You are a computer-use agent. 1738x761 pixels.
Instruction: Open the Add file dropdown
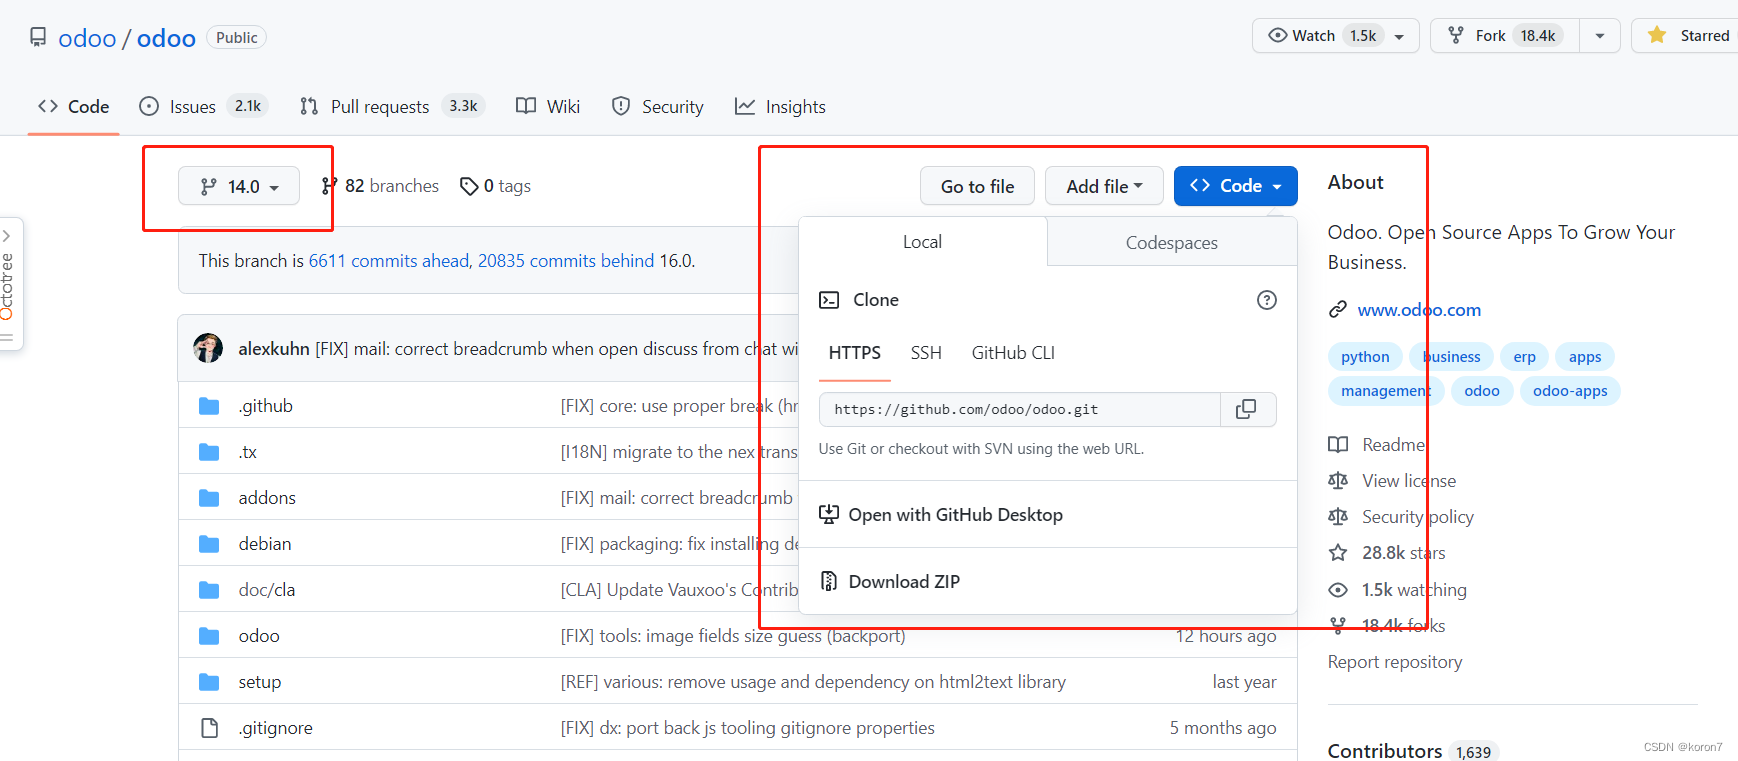coord(1104,186)
